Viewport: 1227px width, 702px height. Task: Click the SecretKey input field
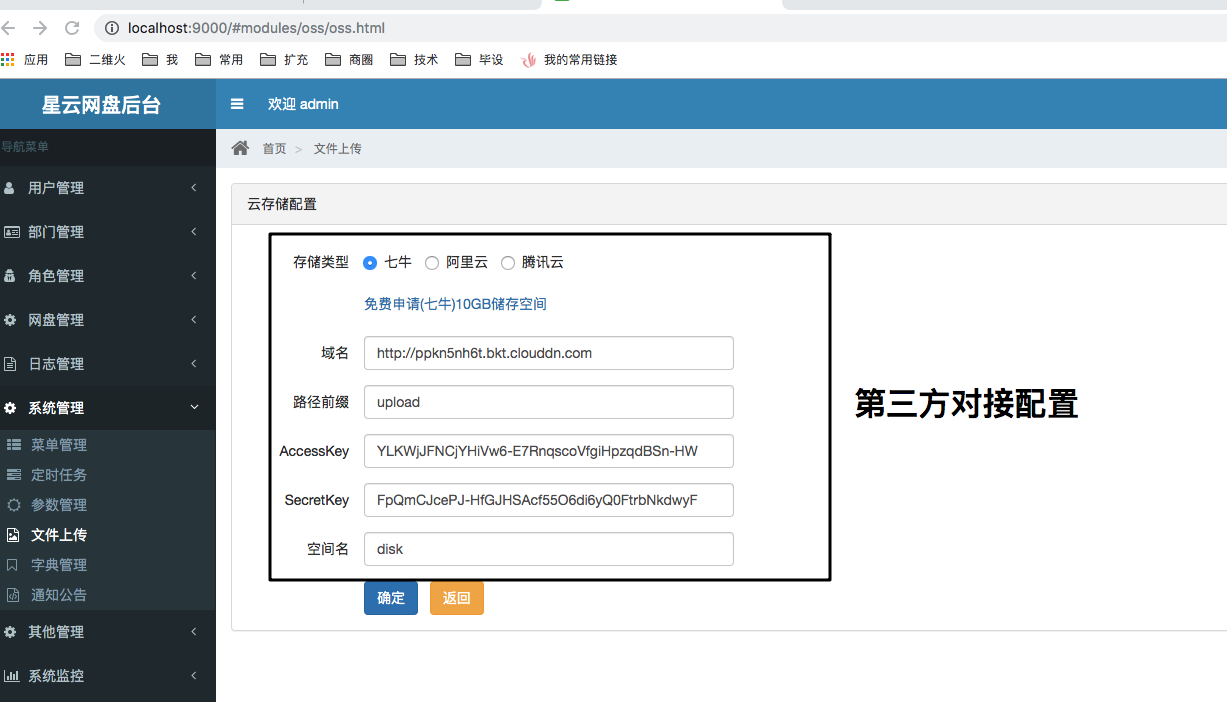[549, 500]
